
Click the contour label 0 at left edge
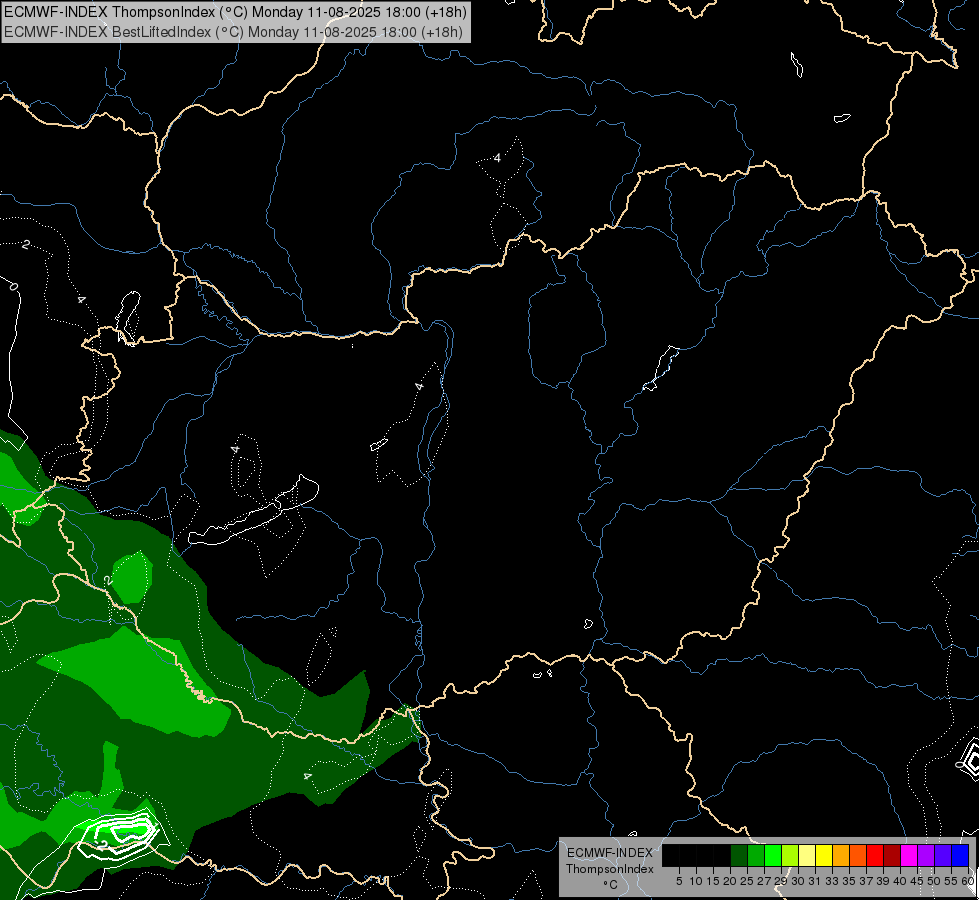13,287
